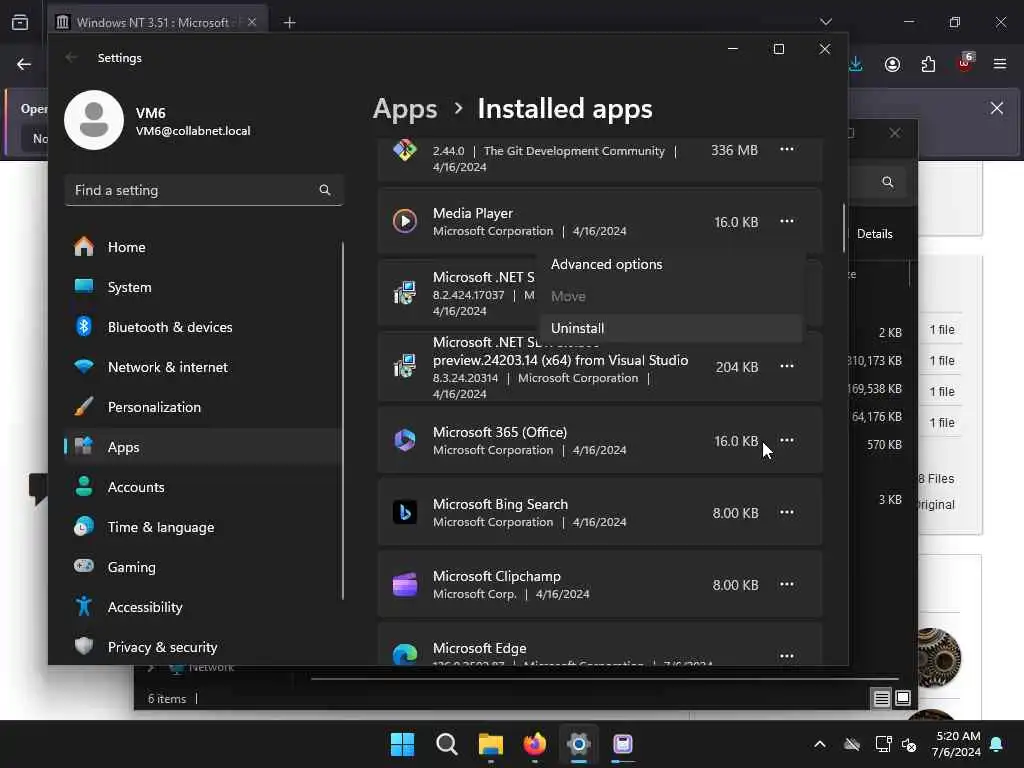Click the network status tray icon

click(x=883, y=744)
